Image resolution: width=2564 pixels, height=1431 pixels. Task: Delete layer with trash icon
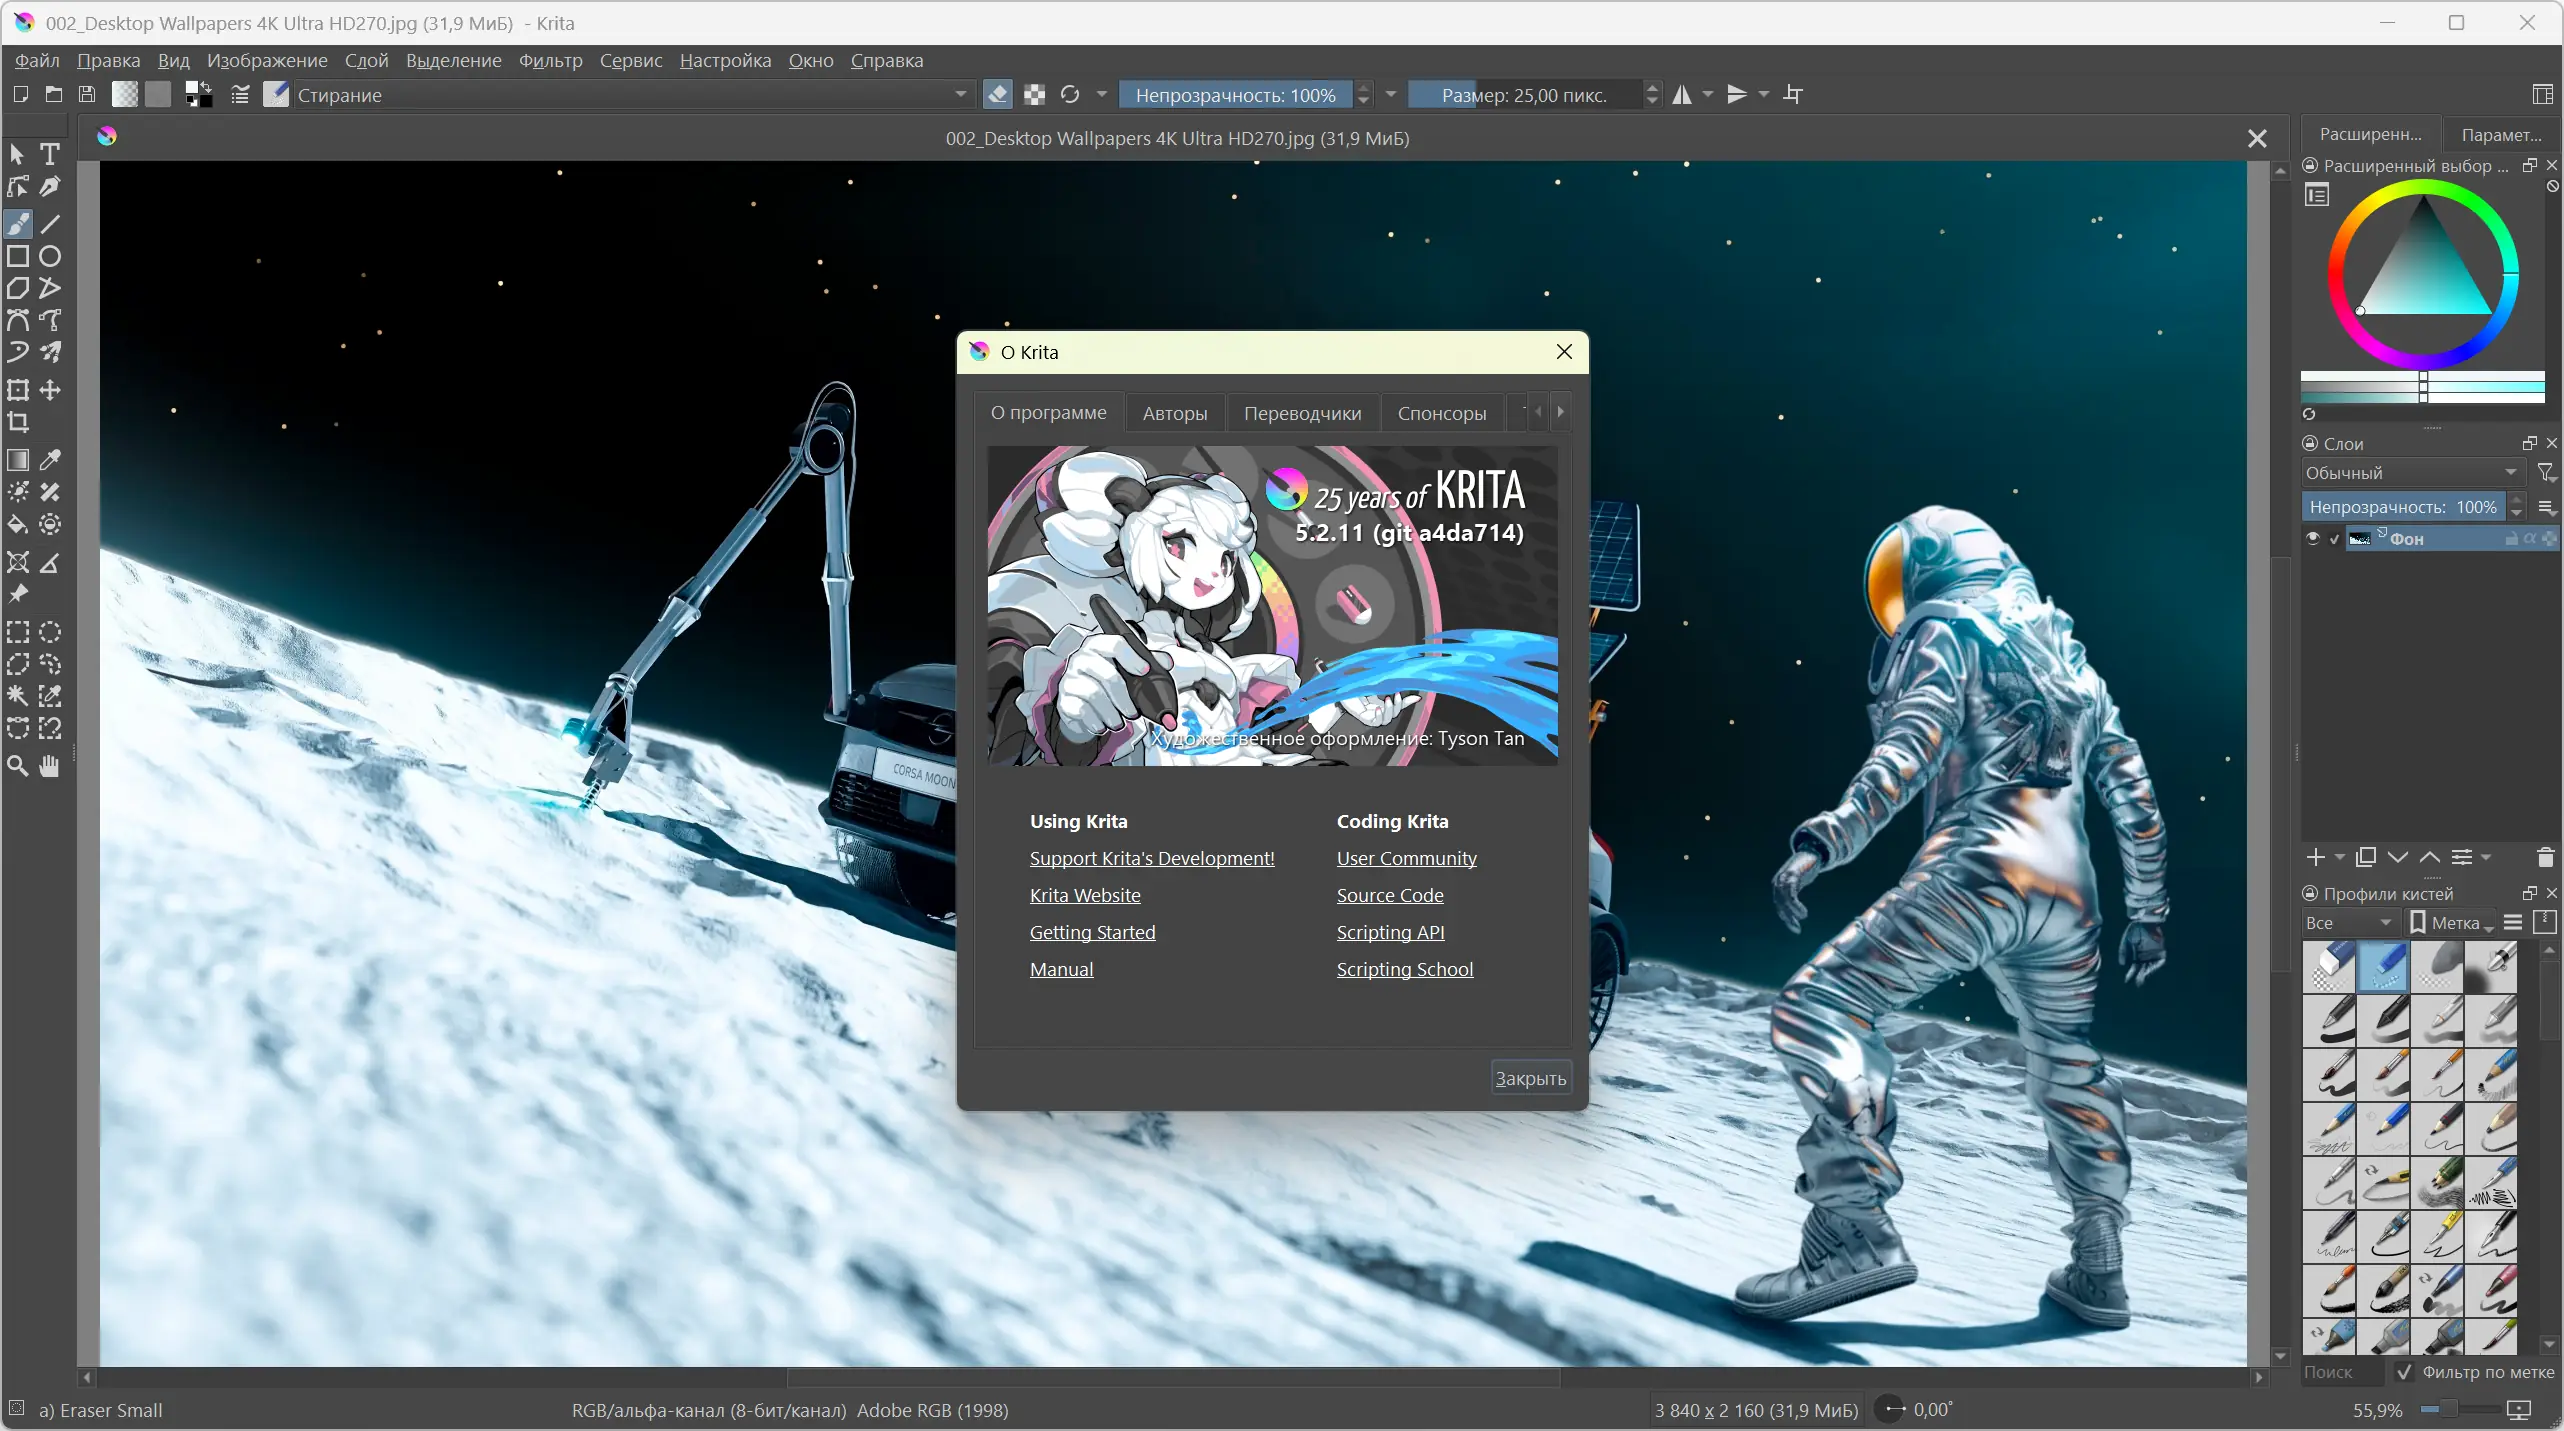[2545, 858]
